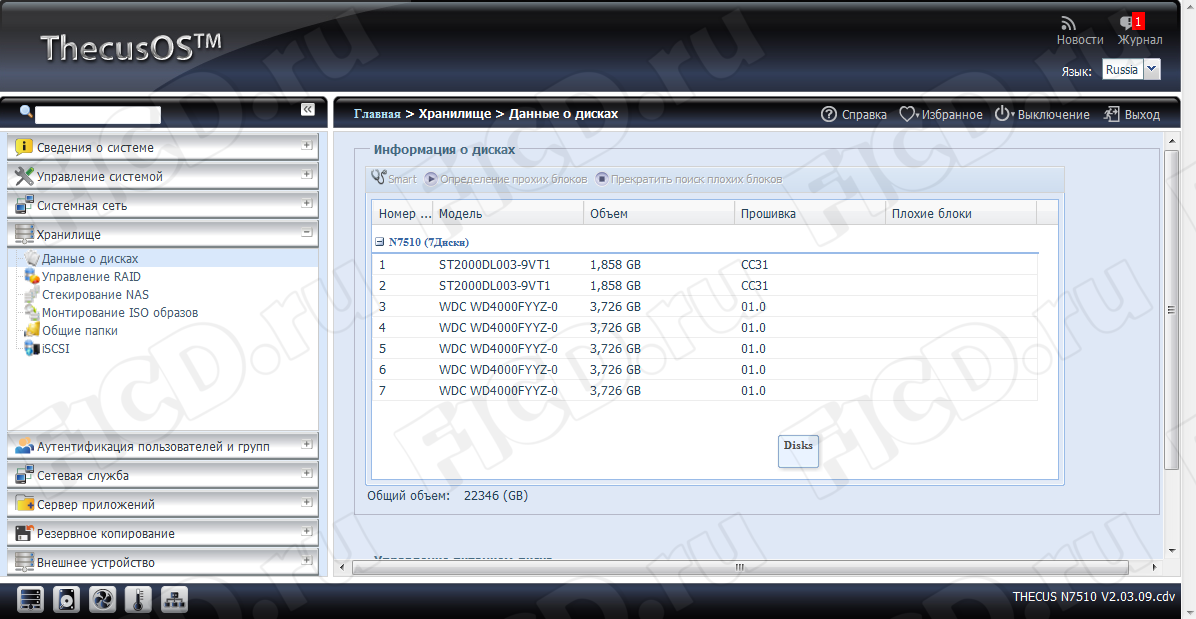The image size is (1196, 619).
Task: Select disk 5 WDC WD4000FYYZ-0 row
Action: (705, 348)
